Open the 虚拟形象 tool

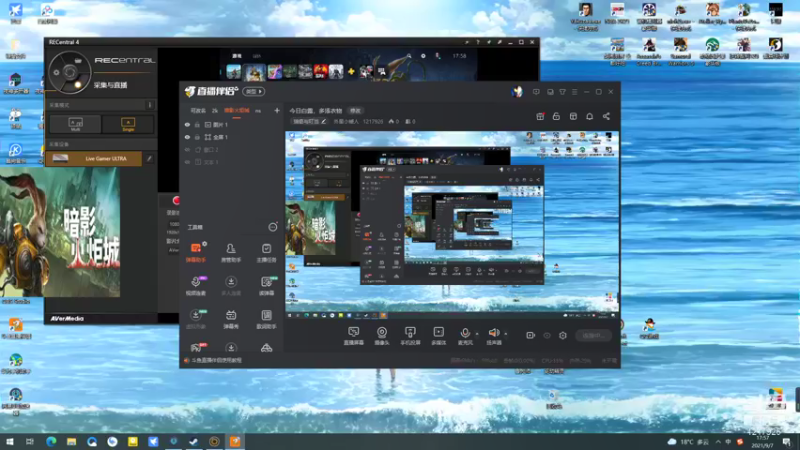point(195,319)
